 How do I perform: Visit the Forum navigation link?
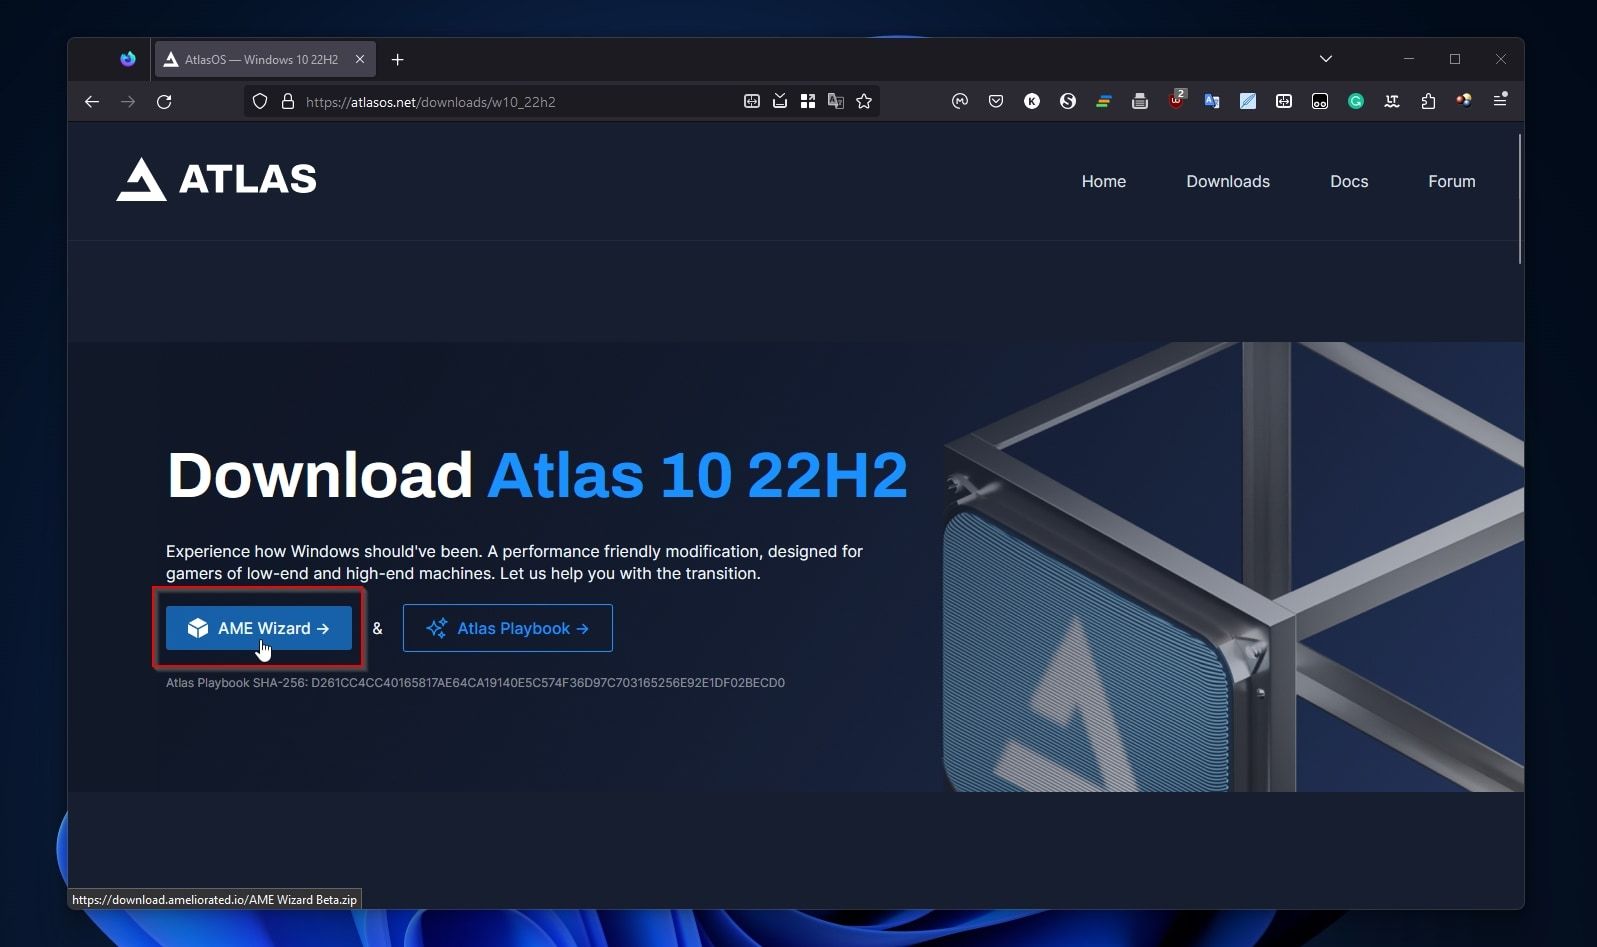pyautogui.click(x=1451, y=181)
